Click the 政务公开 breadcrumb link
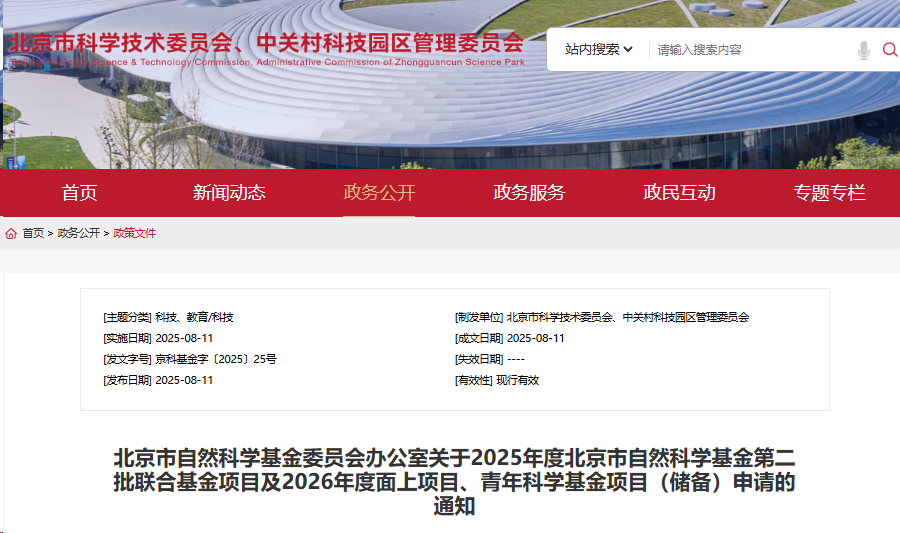900x533 pixels. point(78,234)
